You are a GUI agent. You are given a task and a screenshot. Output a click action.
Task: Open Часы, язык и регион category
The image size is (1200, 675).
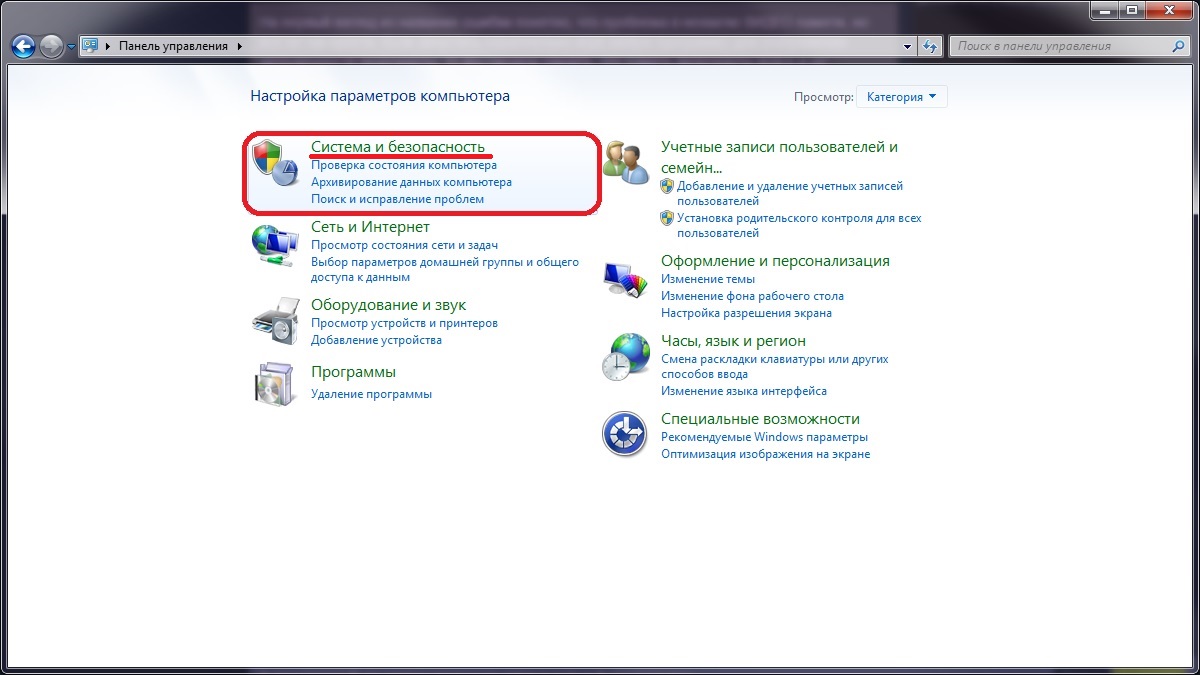click(x=733, y=341)
